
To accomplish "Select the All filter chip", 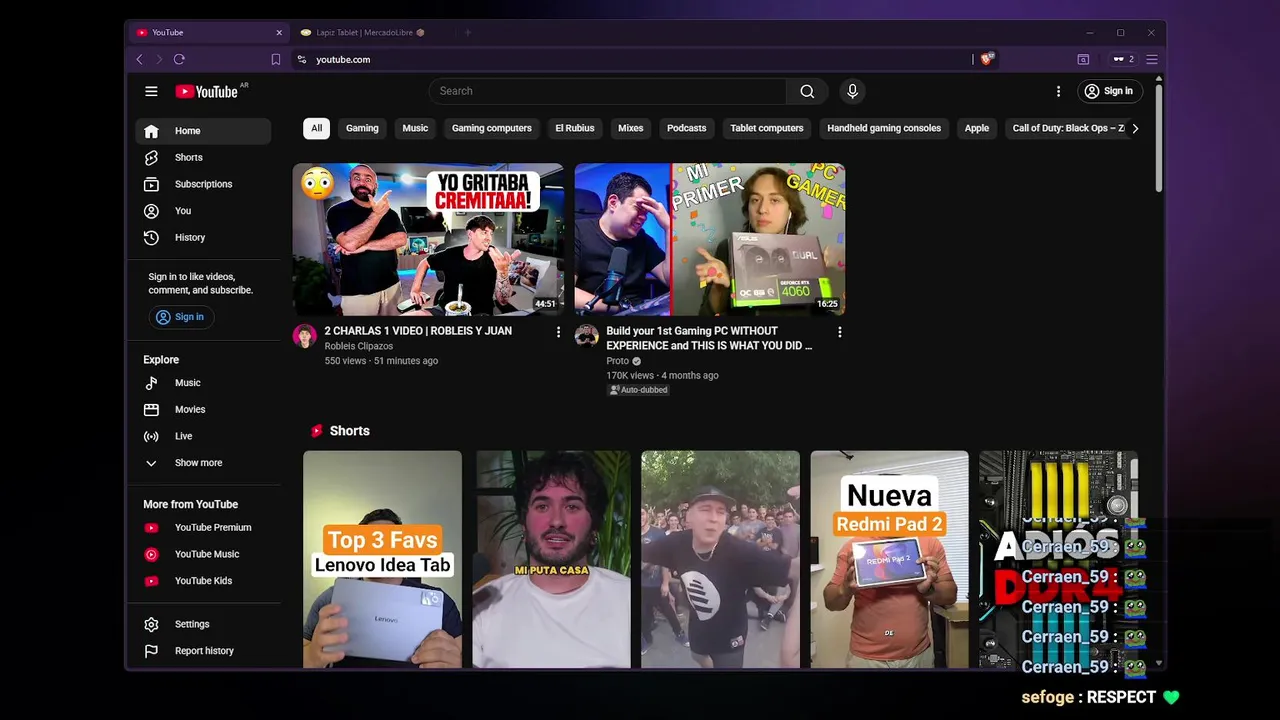I will coord(316,128).
